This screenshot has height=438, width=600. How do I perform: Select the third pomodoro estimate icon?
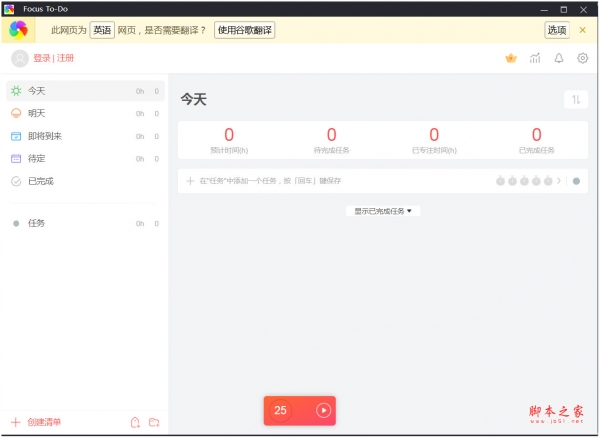click(x=524, y=181)
